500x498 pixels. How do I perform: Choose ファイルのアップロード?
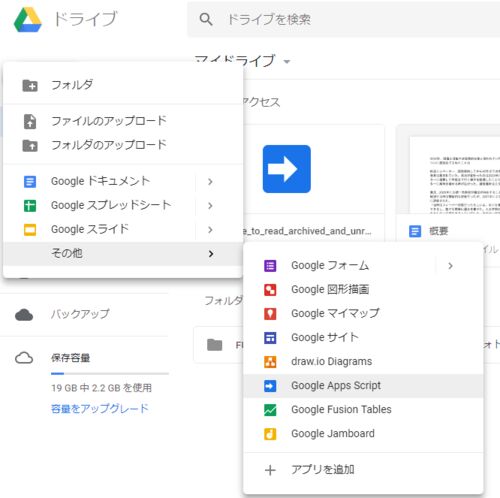pyautogui.click(x=123, y=121)
